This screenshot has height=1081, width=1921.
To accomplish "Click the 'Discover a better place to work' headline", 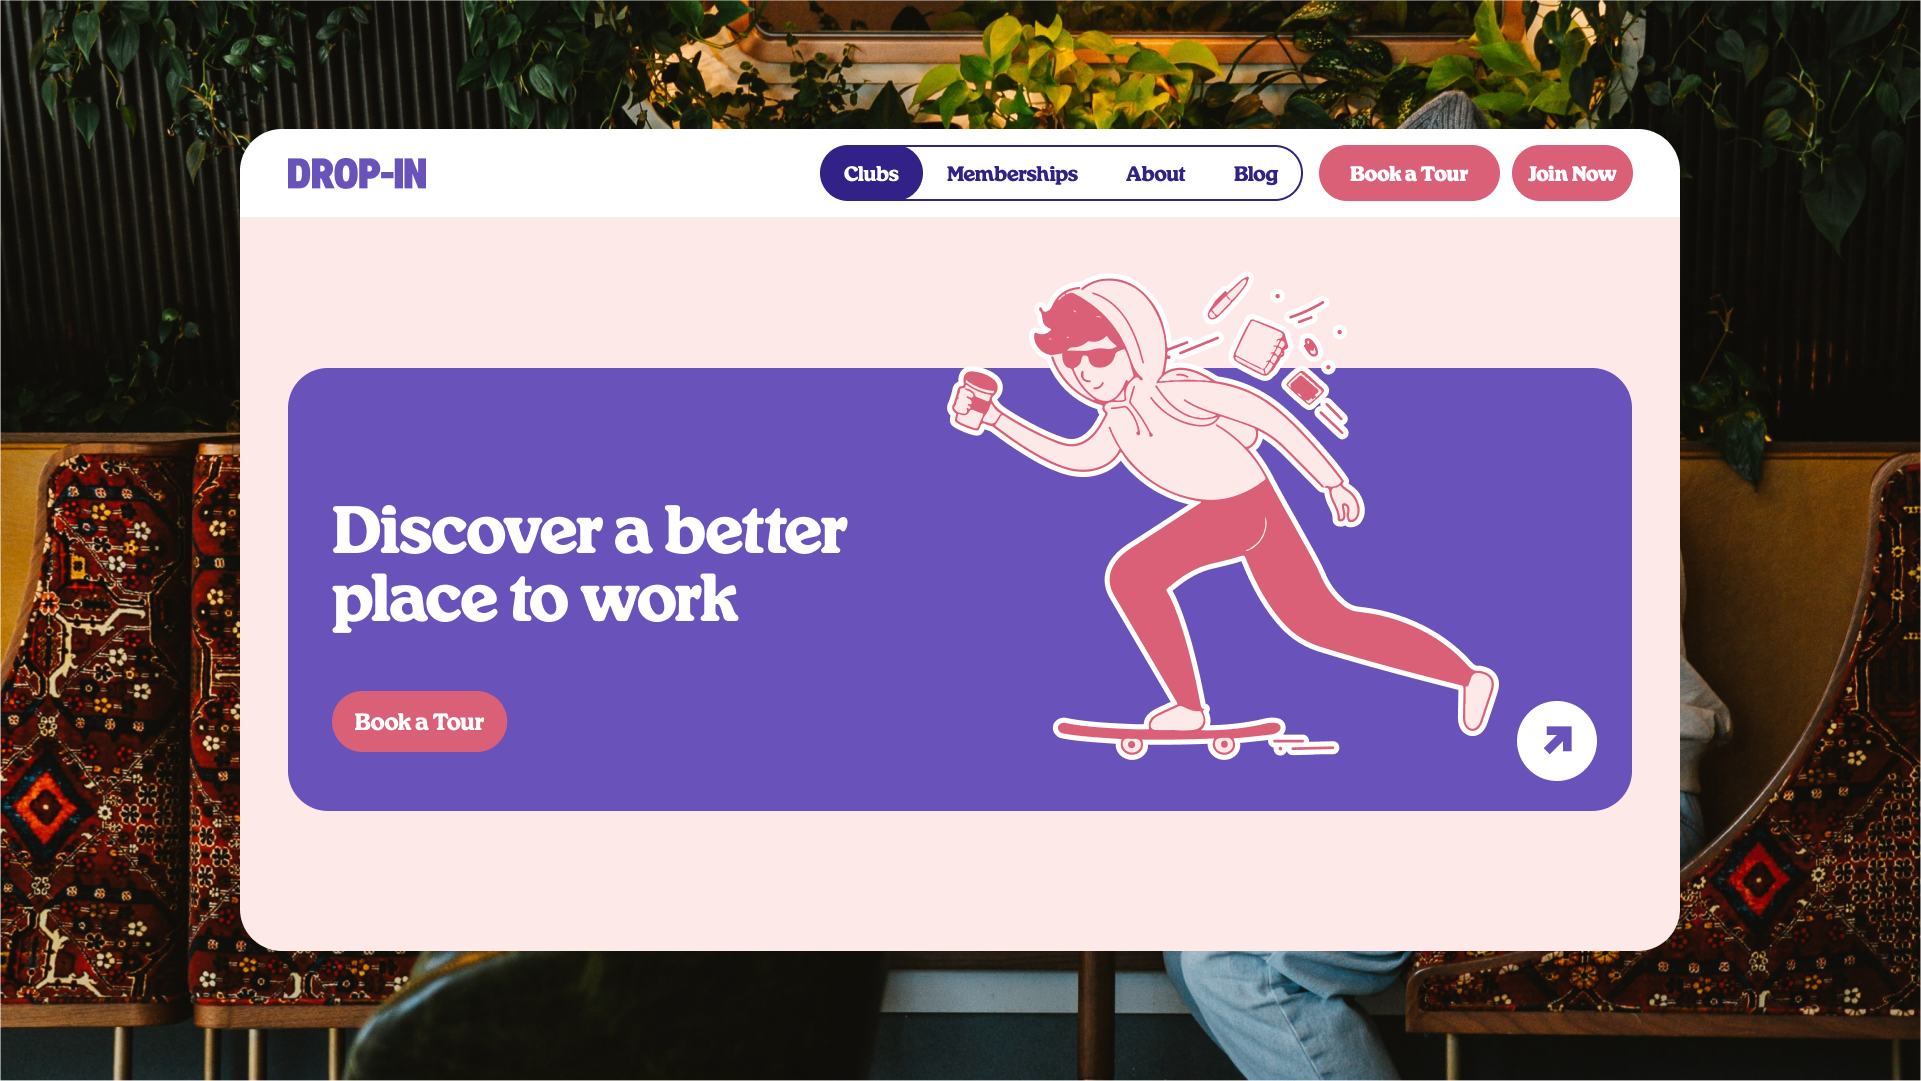I will coord(589,565).
